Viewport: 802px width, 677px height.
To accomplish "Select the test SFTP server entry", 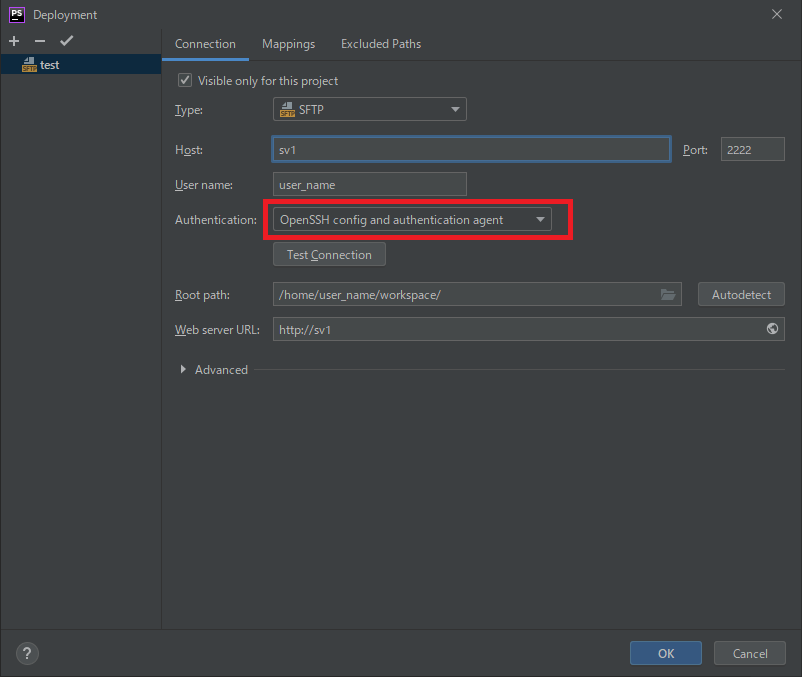I will point(81,64).
